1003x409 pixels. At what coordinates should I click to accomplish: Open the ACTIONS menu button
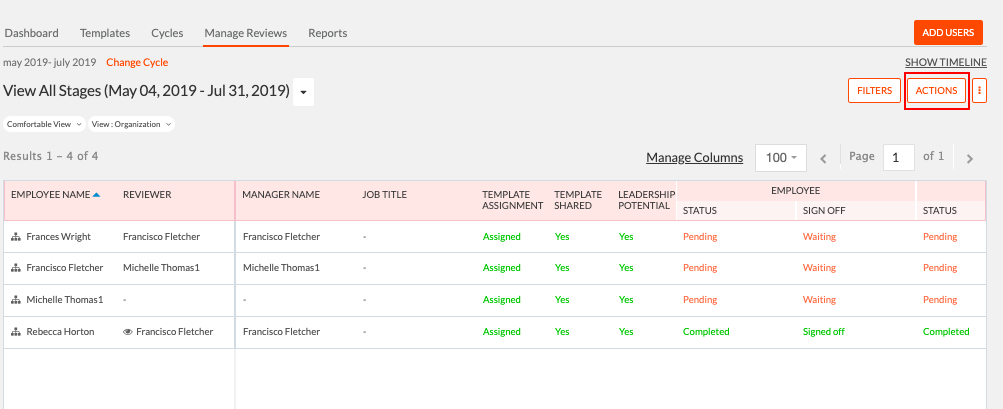(x=936, y=91)
